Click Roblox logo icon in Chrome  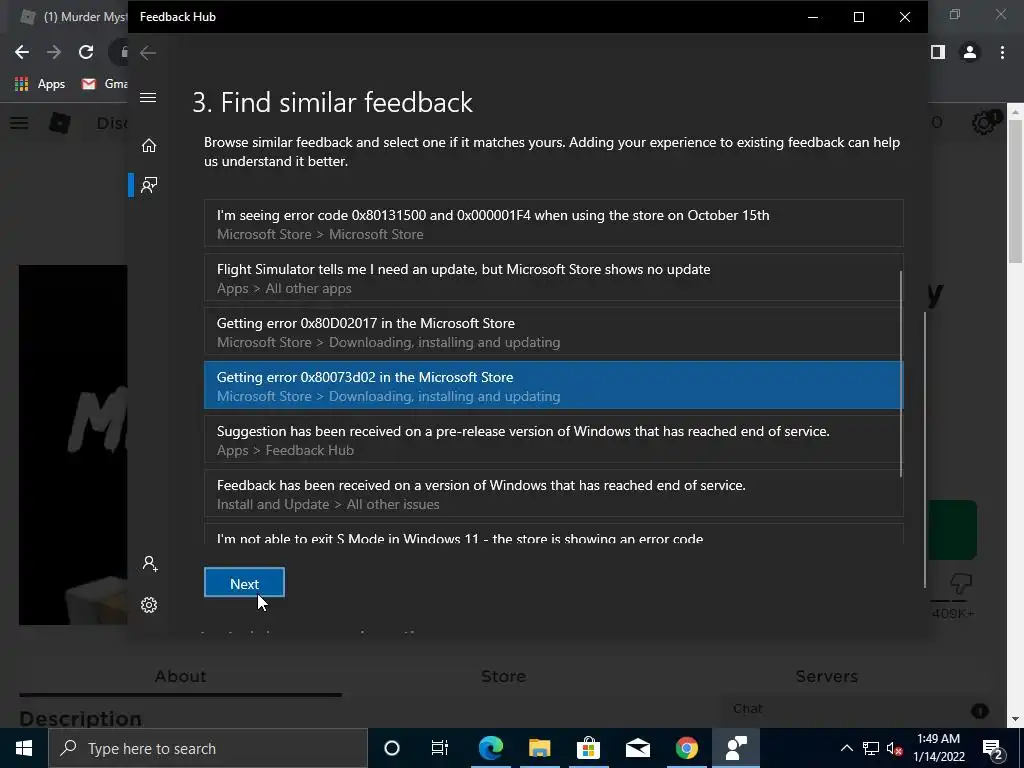[60, 123]
